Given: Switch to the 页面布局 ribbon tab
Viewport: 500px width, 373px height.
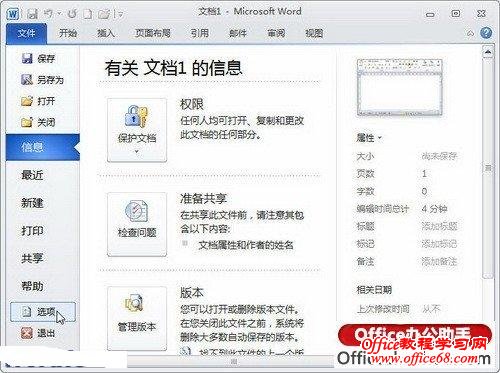Looking at the screenshot, I should [x=153, y=33].
